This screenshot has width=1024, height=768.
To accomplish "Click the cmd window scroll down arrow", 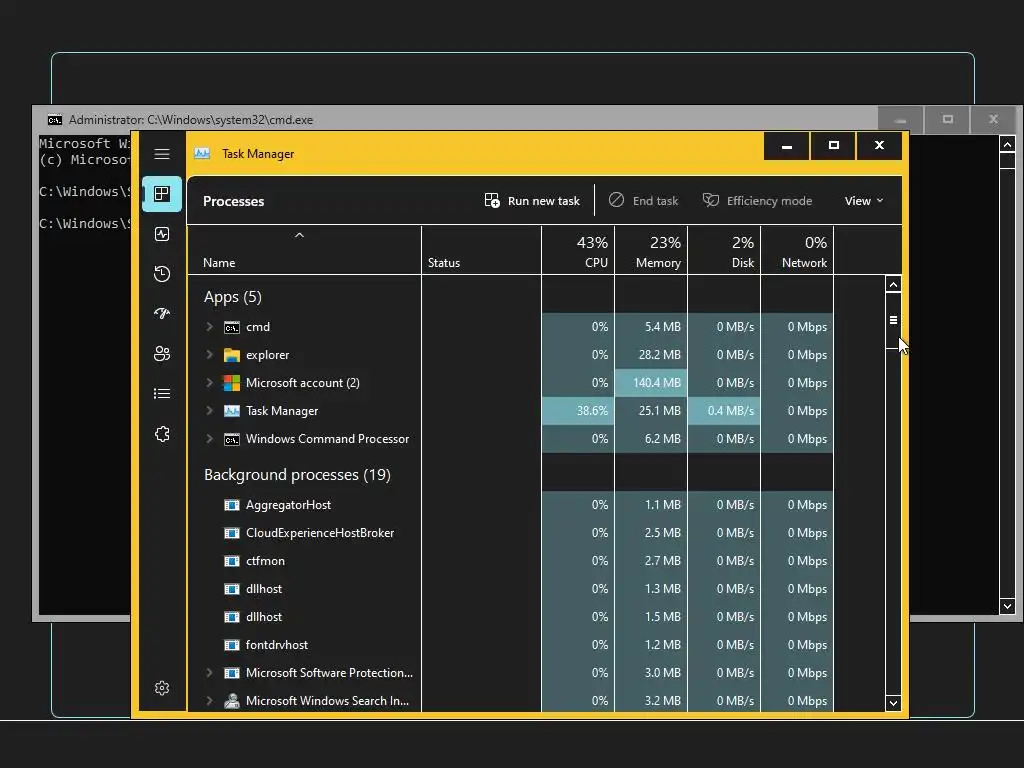I will (1007, 607).
